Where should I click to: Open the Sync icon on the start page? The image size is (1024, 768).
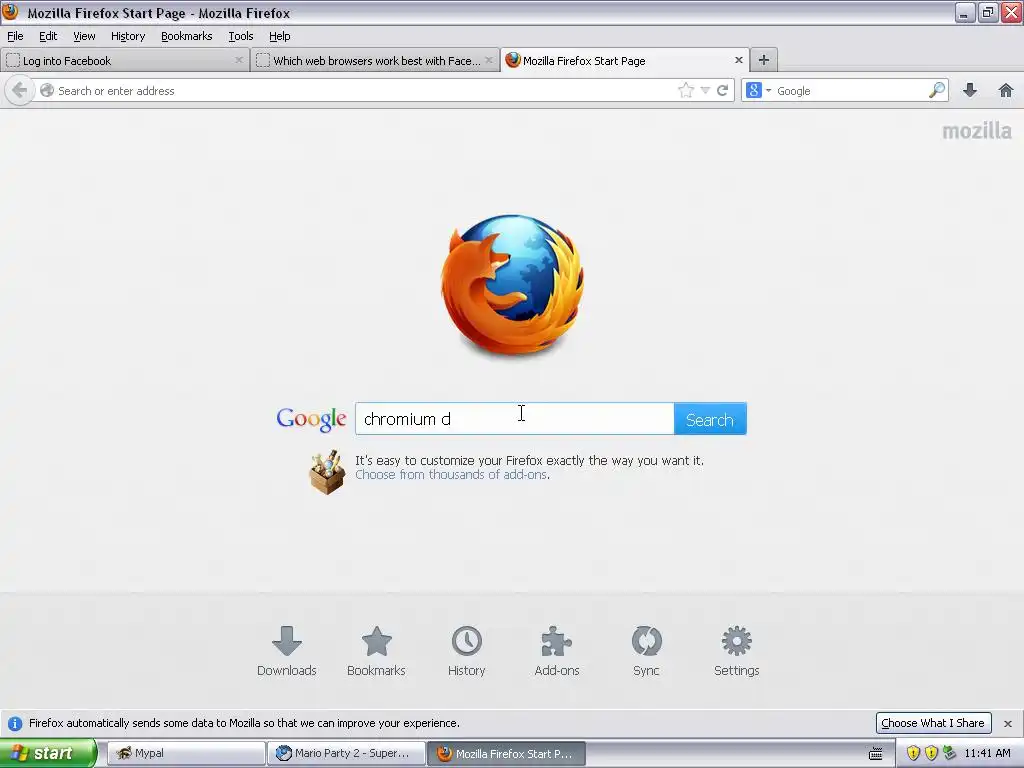point(647,650)
